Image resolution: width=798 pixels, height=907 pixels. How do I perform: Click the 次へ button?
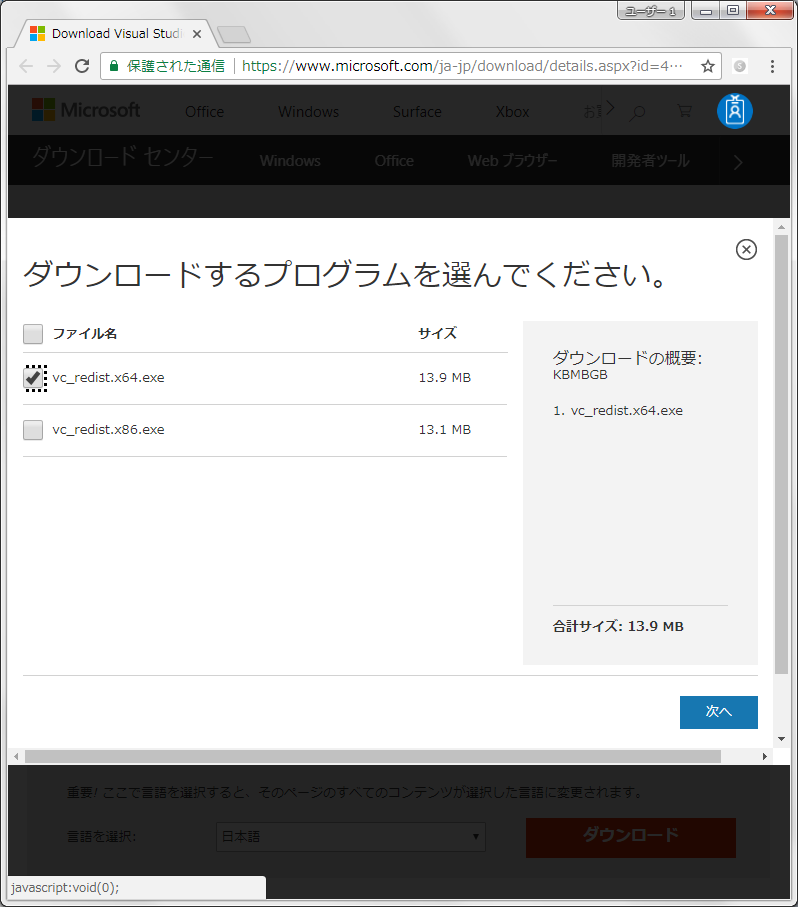pos(718,712)
